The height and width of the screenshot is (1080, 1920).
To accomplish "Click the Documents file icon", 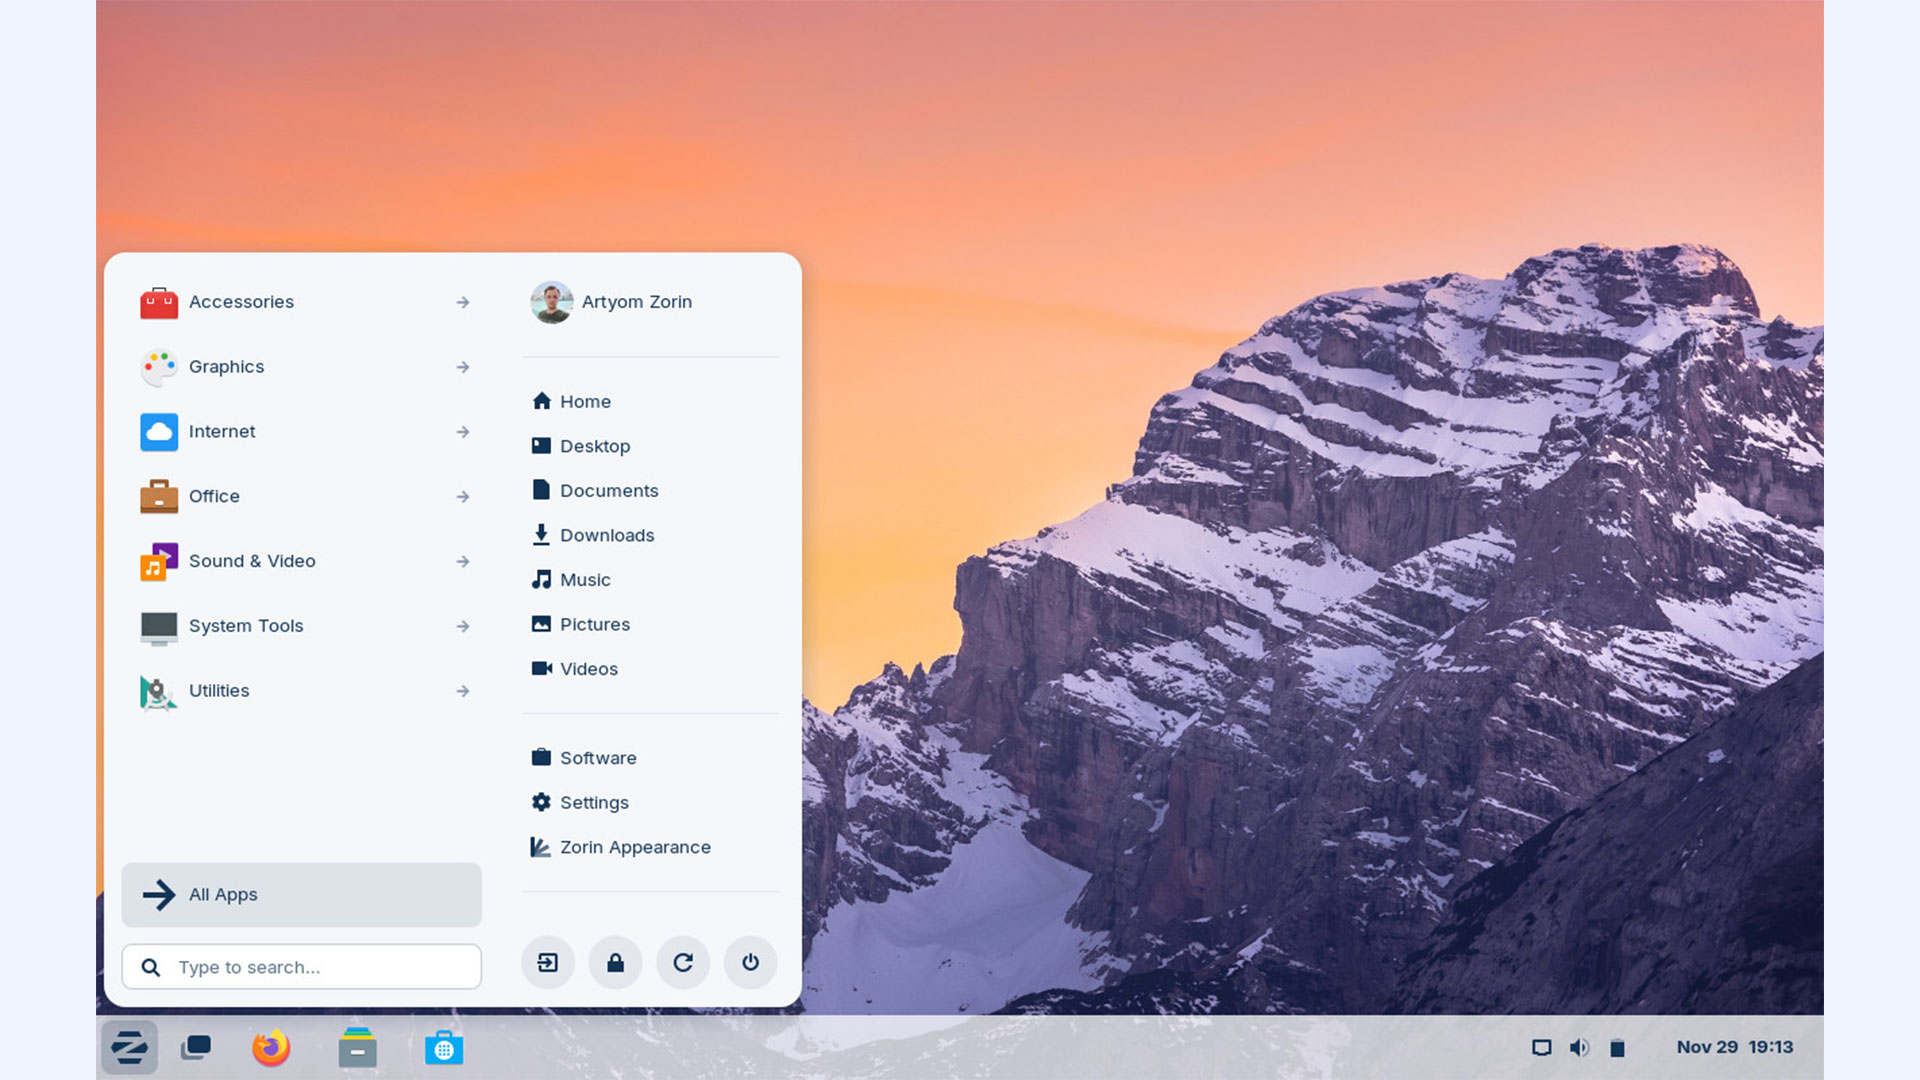I will click(541, 490).
